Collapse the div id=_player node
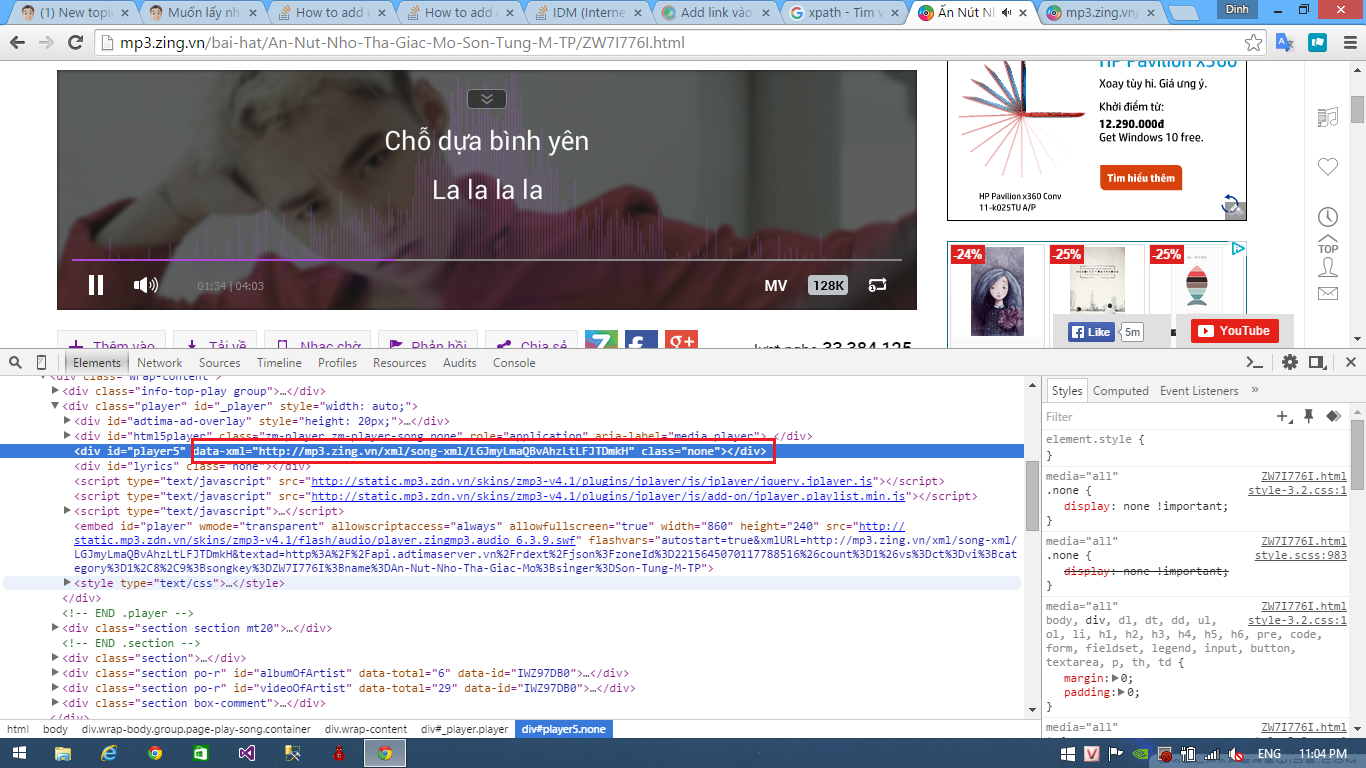Screen dimensions: 1366x768 [x=56, y=406]
